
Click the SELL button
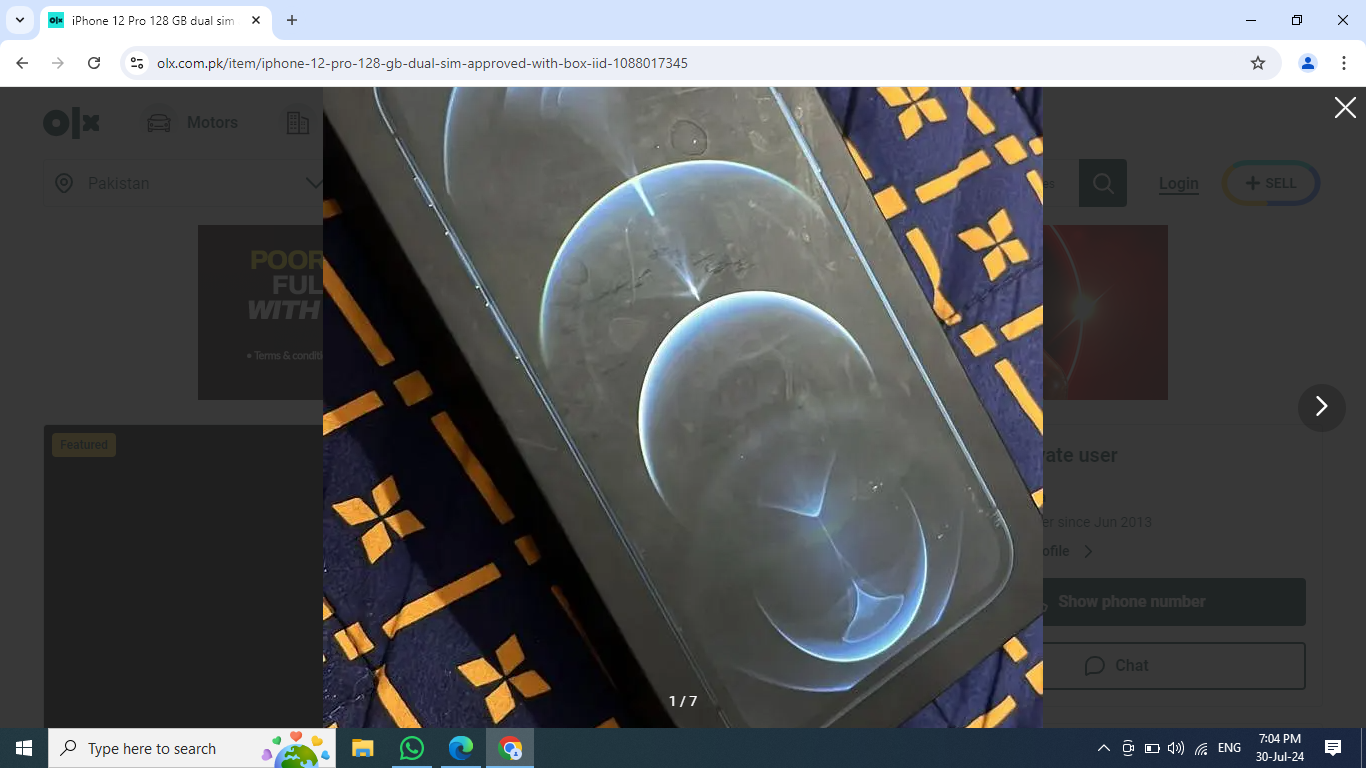pos(1271,183)
